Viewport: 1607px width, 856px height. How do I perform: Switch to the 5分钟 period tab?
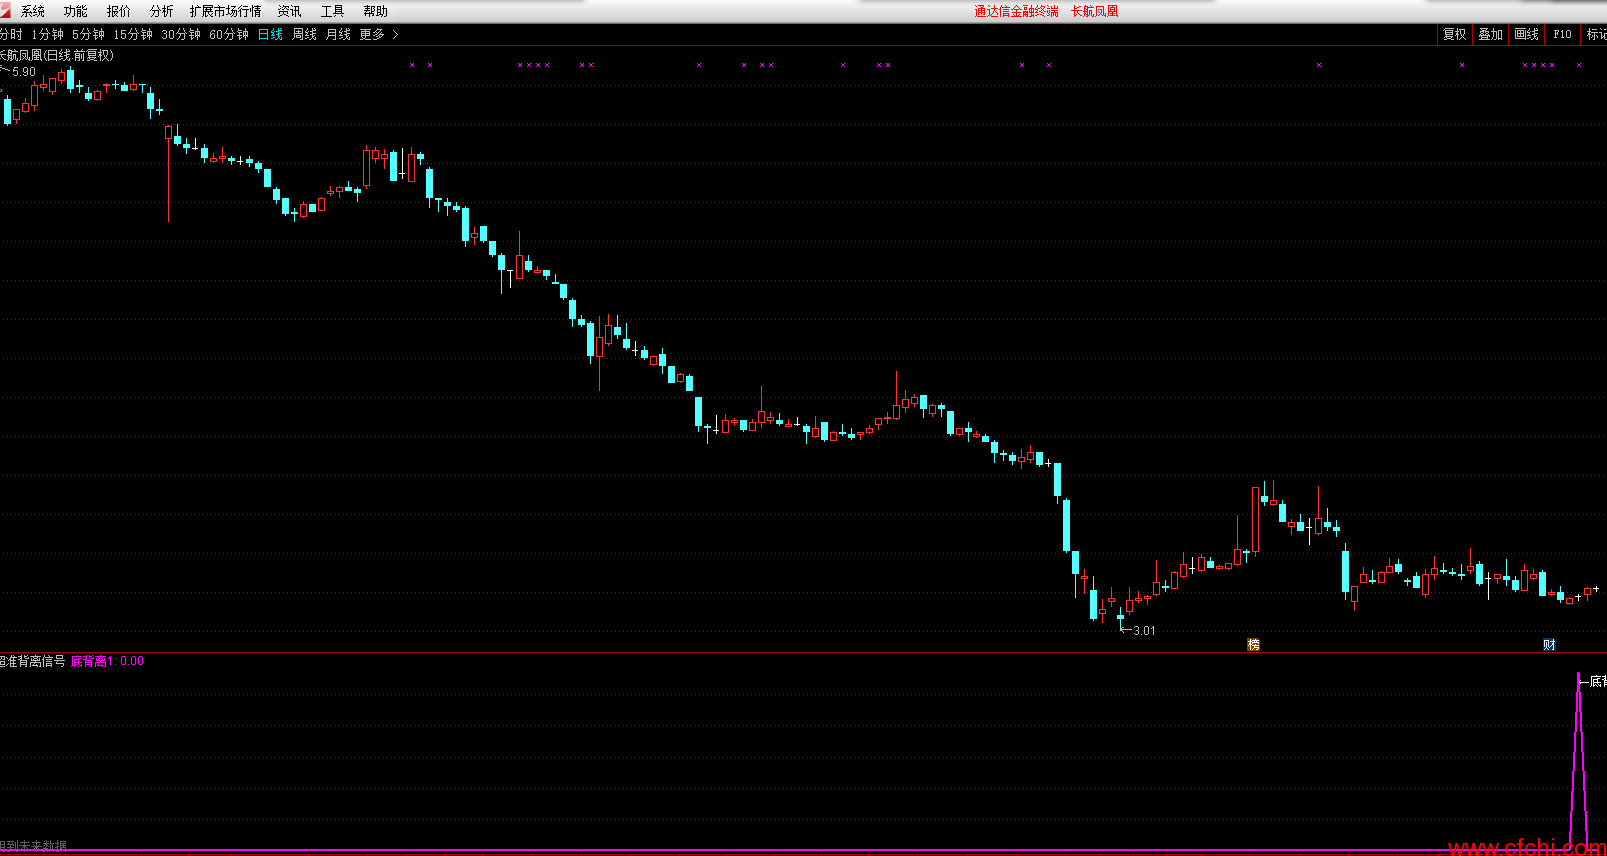point(88,34)
